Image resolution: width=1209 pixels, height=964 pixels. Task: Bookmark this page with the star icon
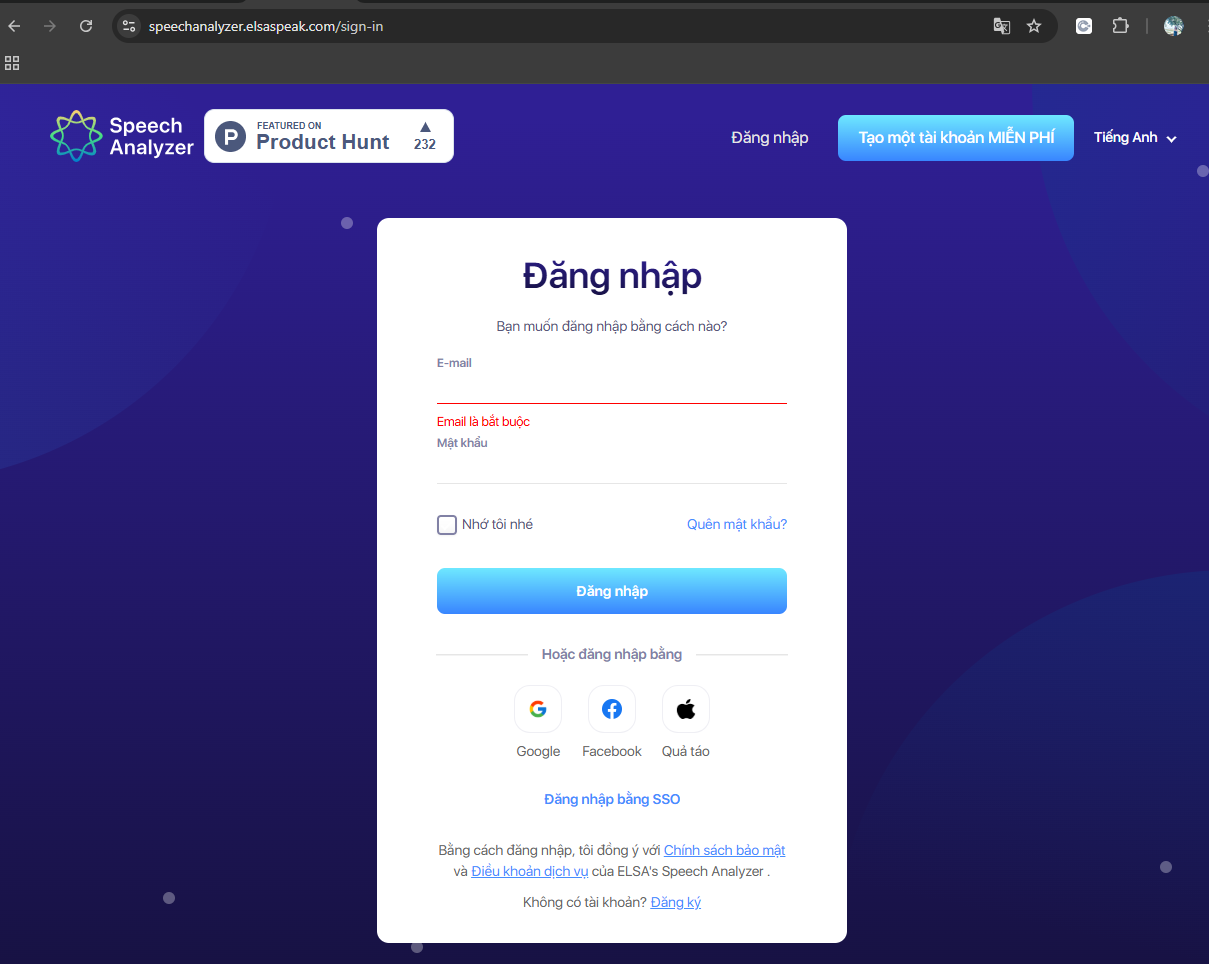coord(1034,26)
